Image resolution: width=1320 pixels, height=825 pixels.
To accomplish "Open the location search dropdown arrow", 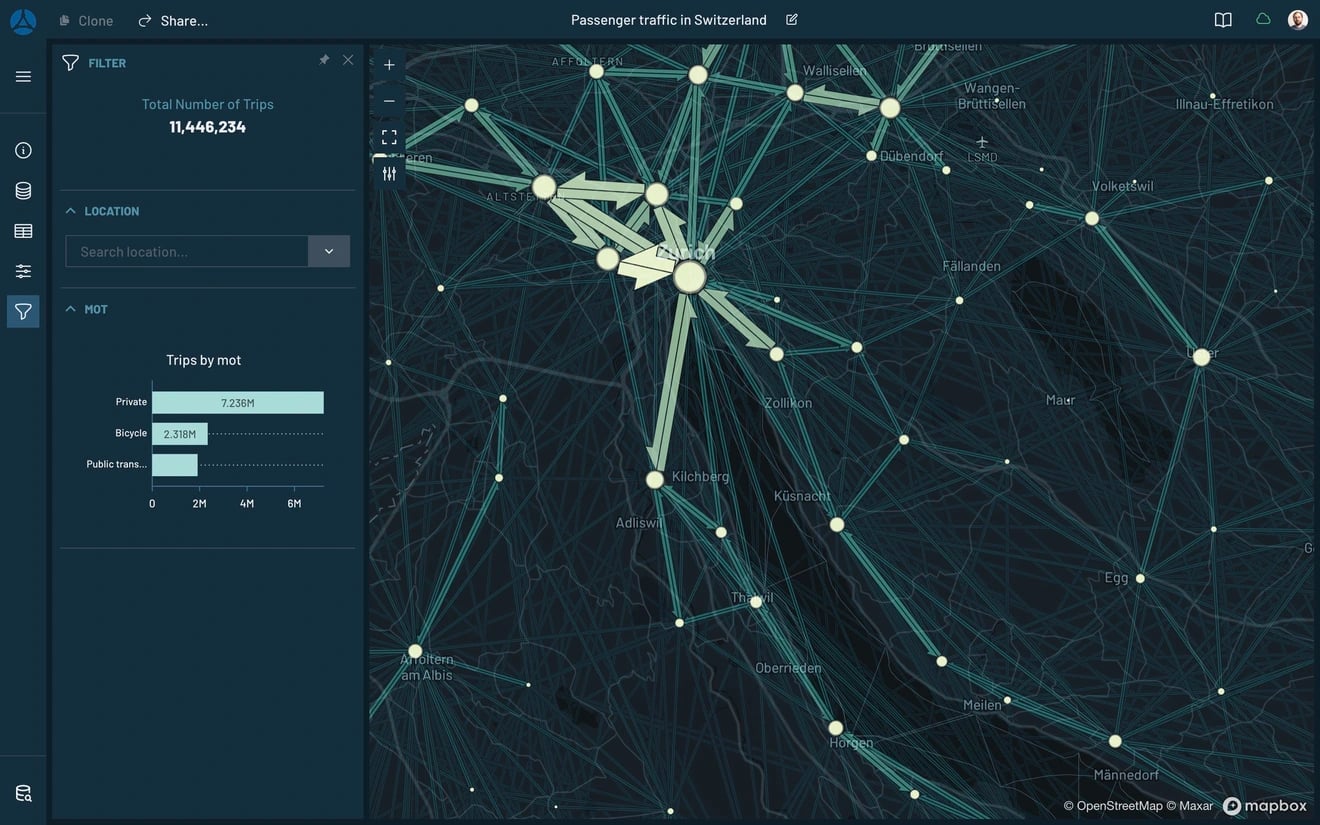I will click(x=329, y=251).
